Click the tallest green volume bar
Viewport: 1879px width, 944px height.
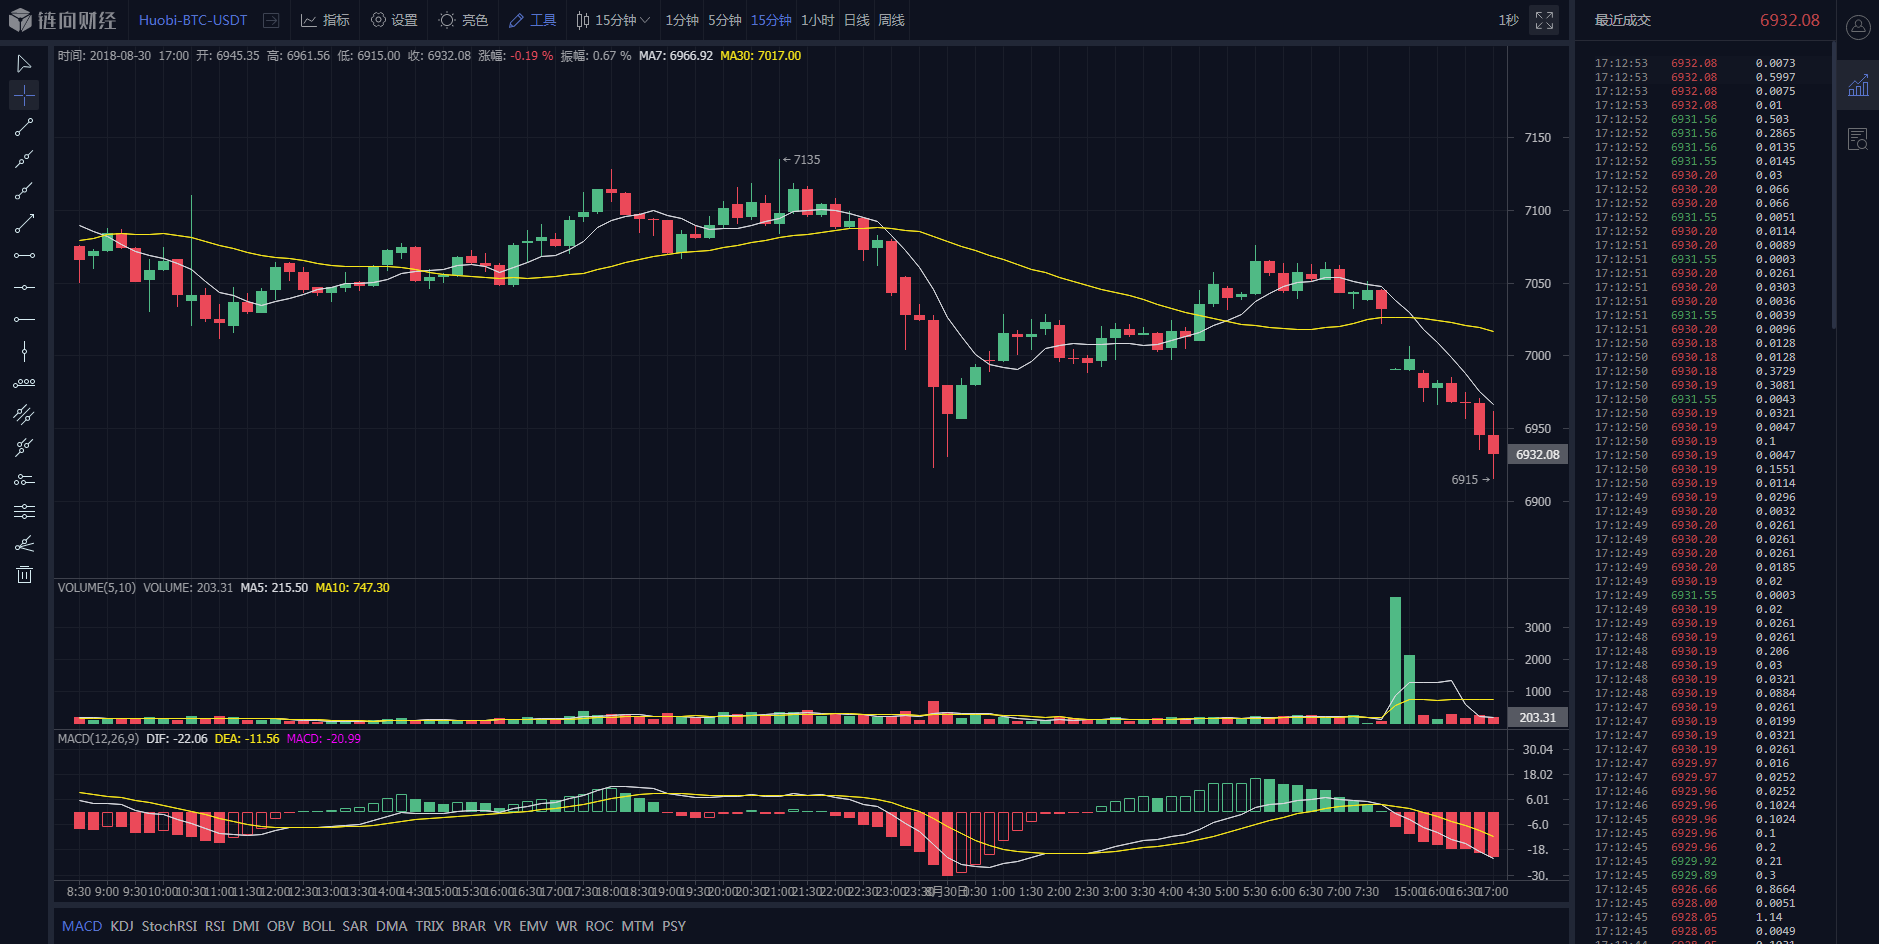1395,660
